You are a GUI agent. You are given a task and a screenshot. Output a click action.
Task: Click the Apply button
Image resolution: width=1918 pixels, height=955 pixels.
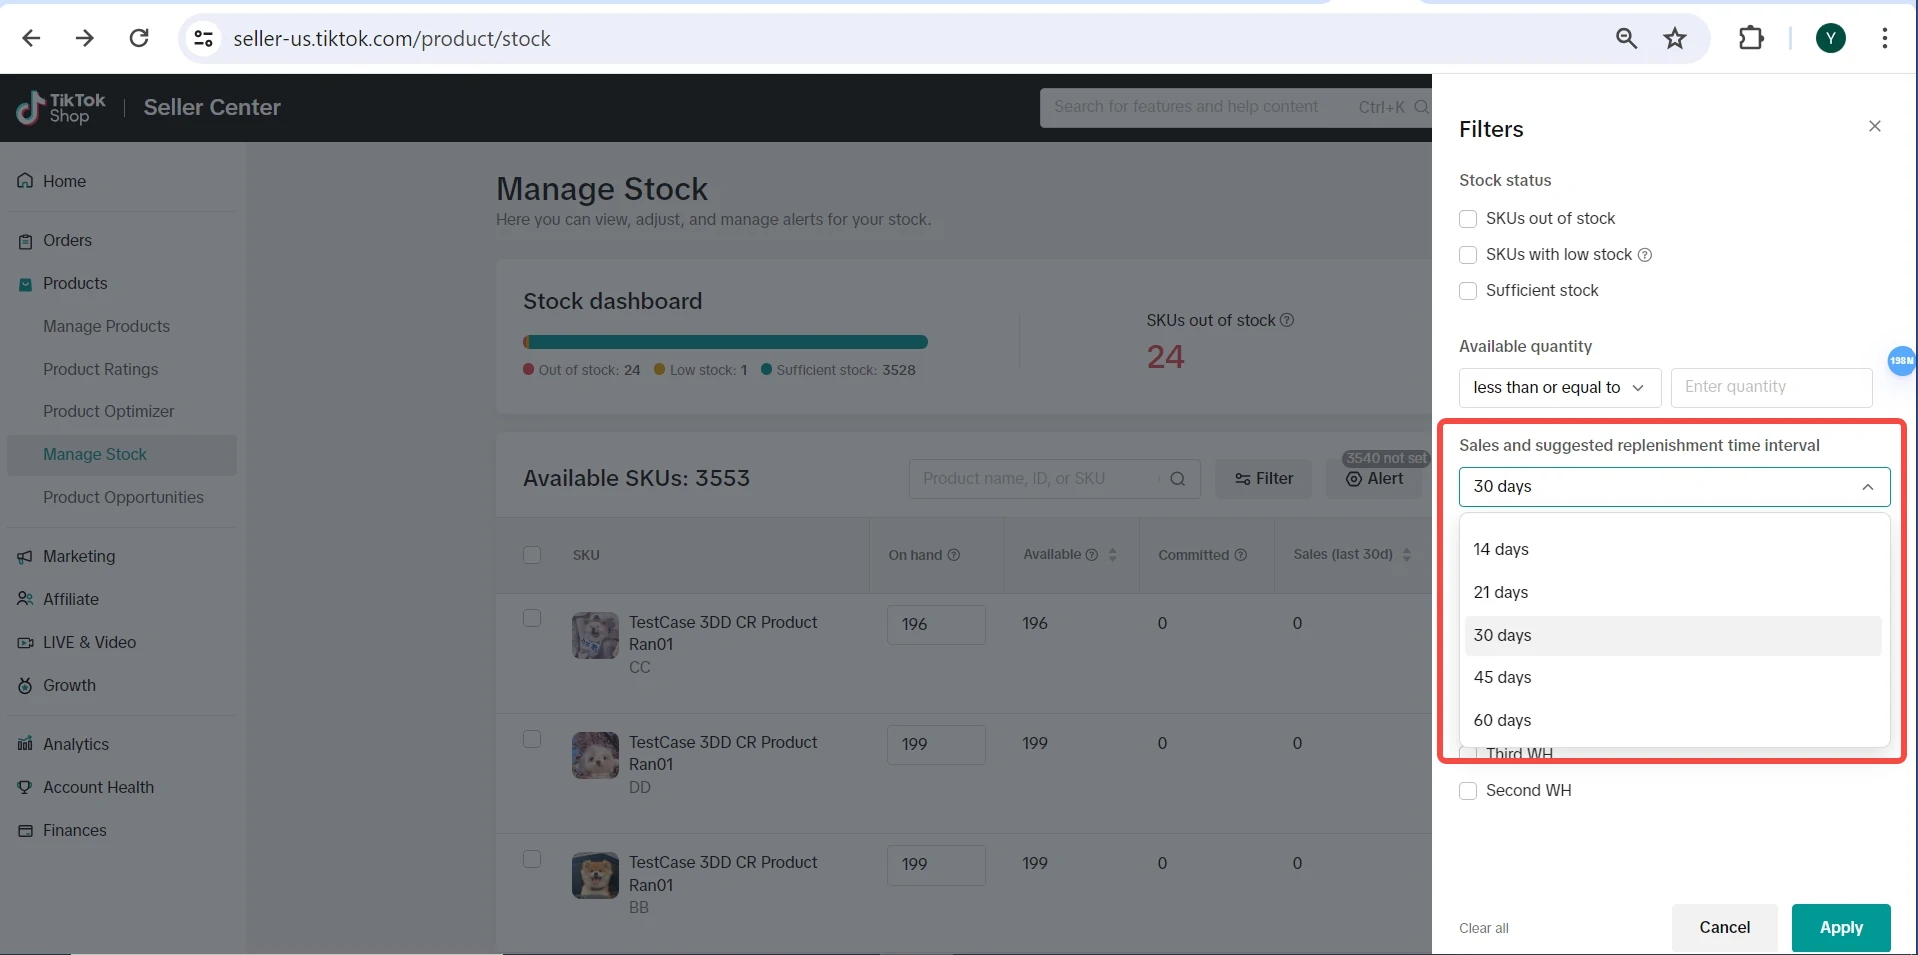[1840, 928]
